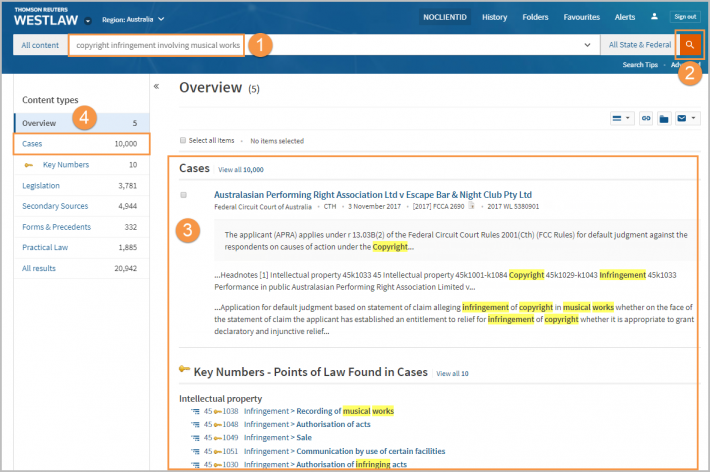Image resolution: width=710 pixels, height=472 pixels.
Task: Open the PDF icon beside [2017] FCCA 2690
Action: (471, 206)
